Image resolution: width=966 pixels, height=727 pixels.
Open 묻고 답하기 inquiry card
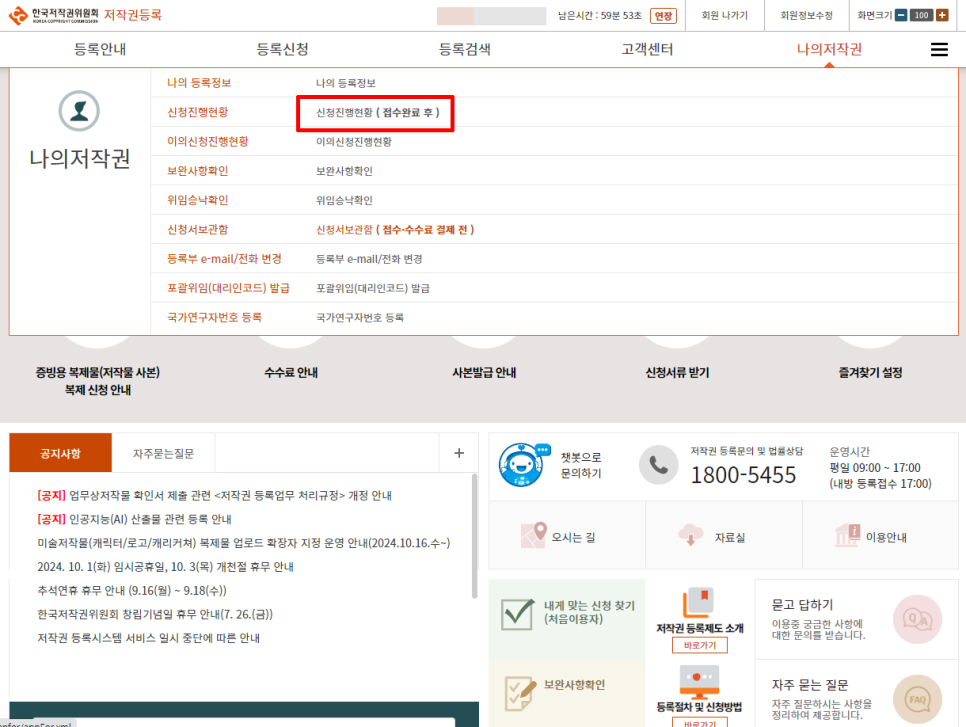click(856, 619)
